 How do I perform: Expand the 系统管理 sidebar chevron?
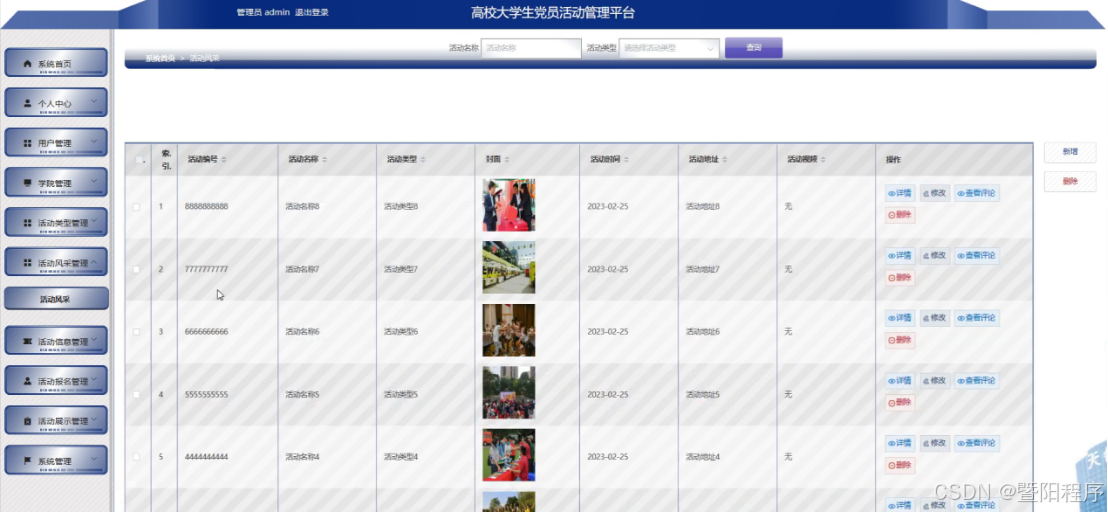(x=94, y=459)
